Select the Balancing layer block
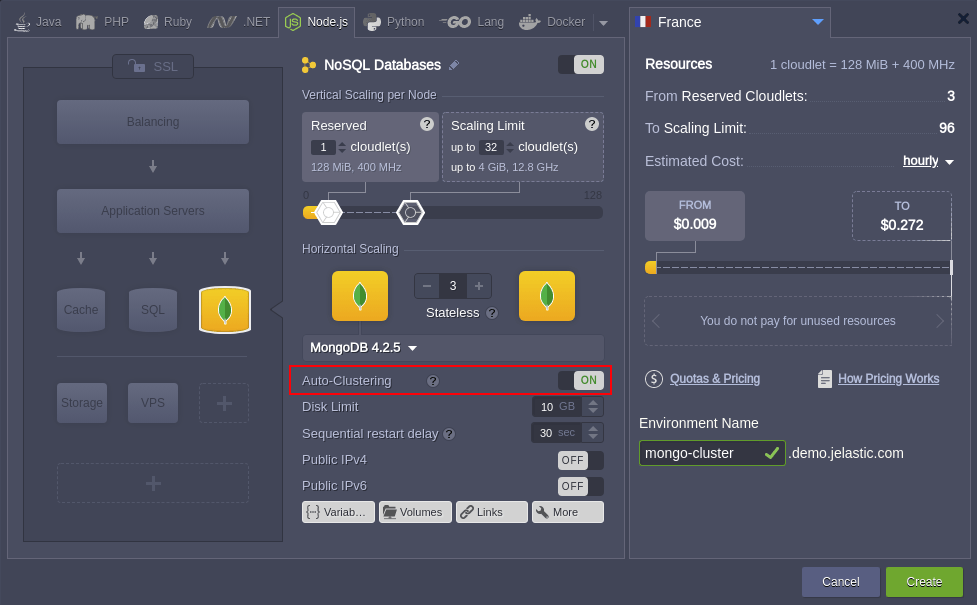Image resolution: width=977 pixels, height=605 pixels. click(x=153, y=122)
